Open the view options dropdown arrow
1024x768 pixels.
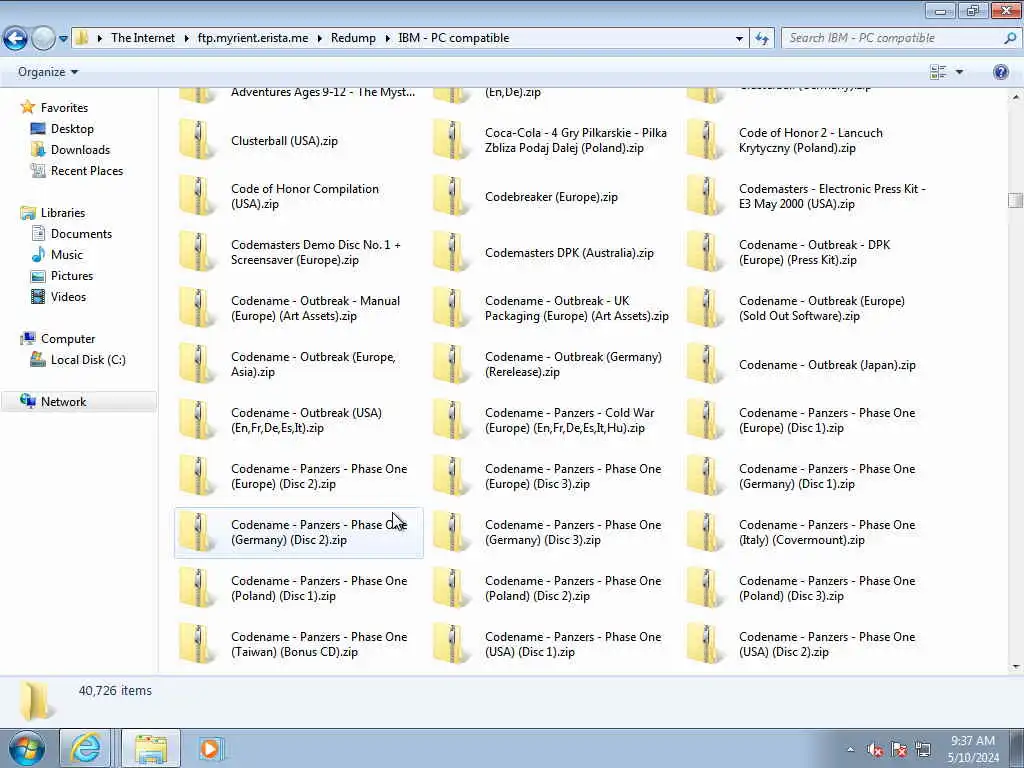959,72
